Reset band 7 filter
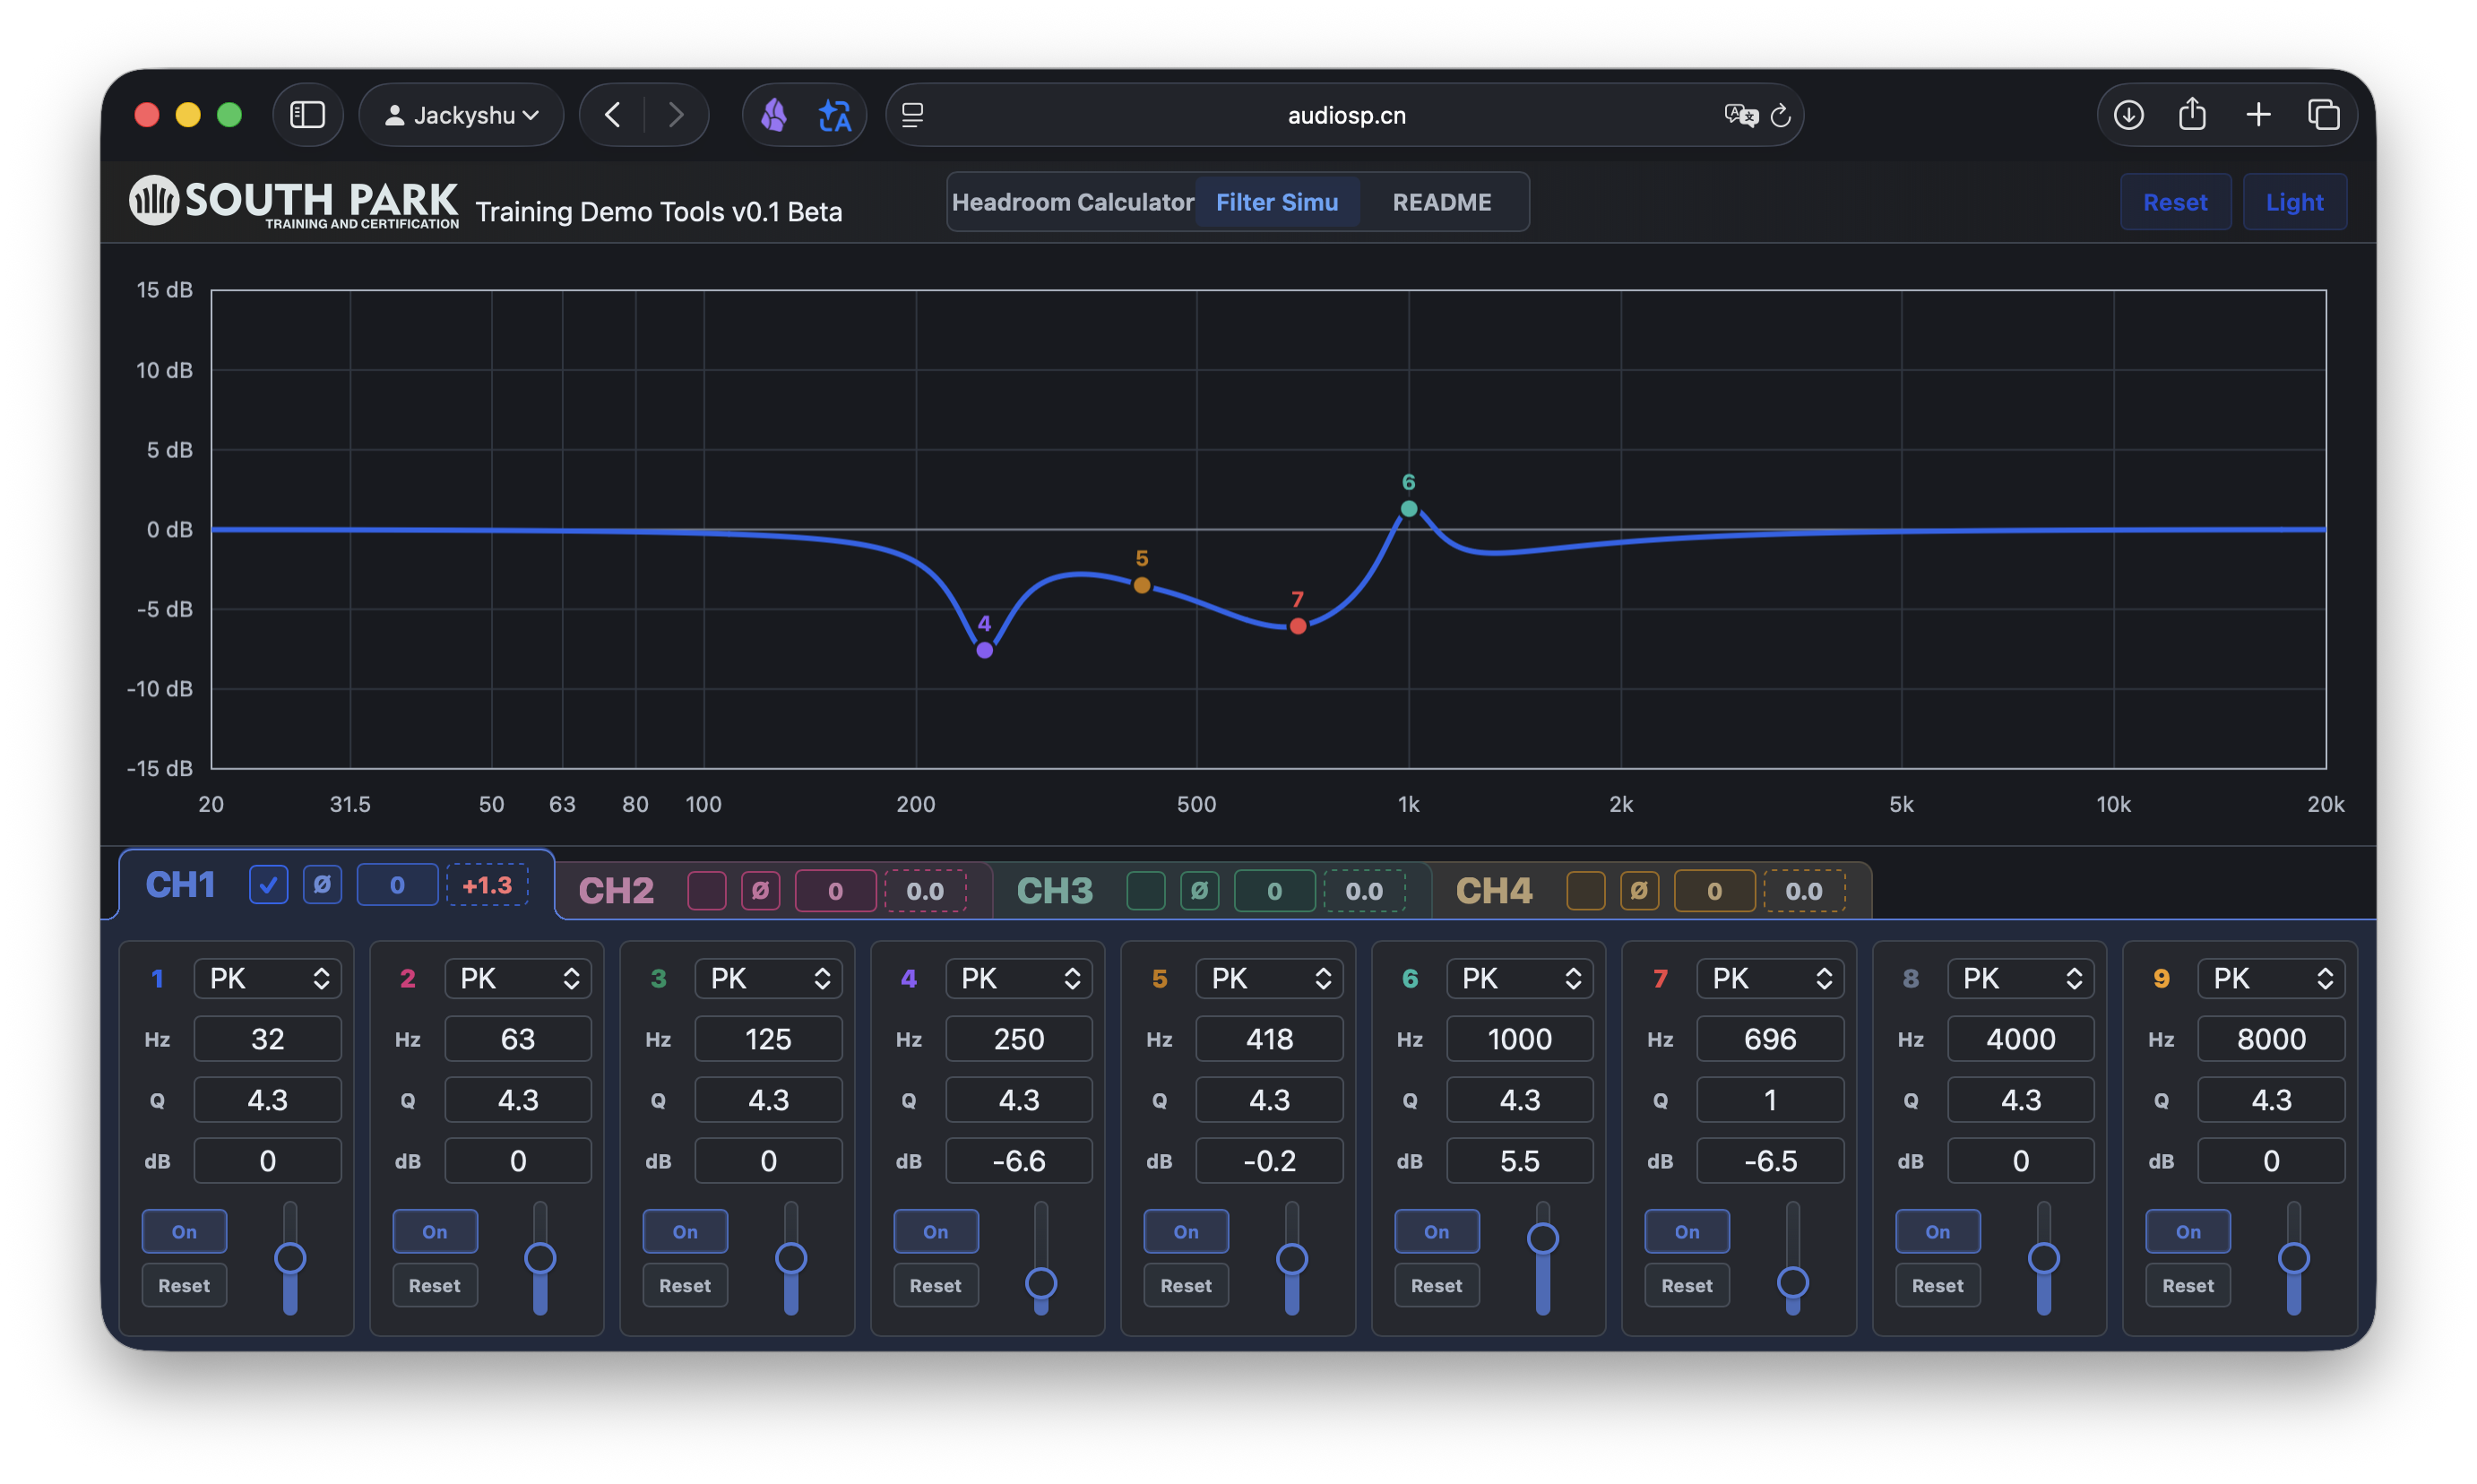This screenshot has height=1484, width=2477. click(1686, 1285)
